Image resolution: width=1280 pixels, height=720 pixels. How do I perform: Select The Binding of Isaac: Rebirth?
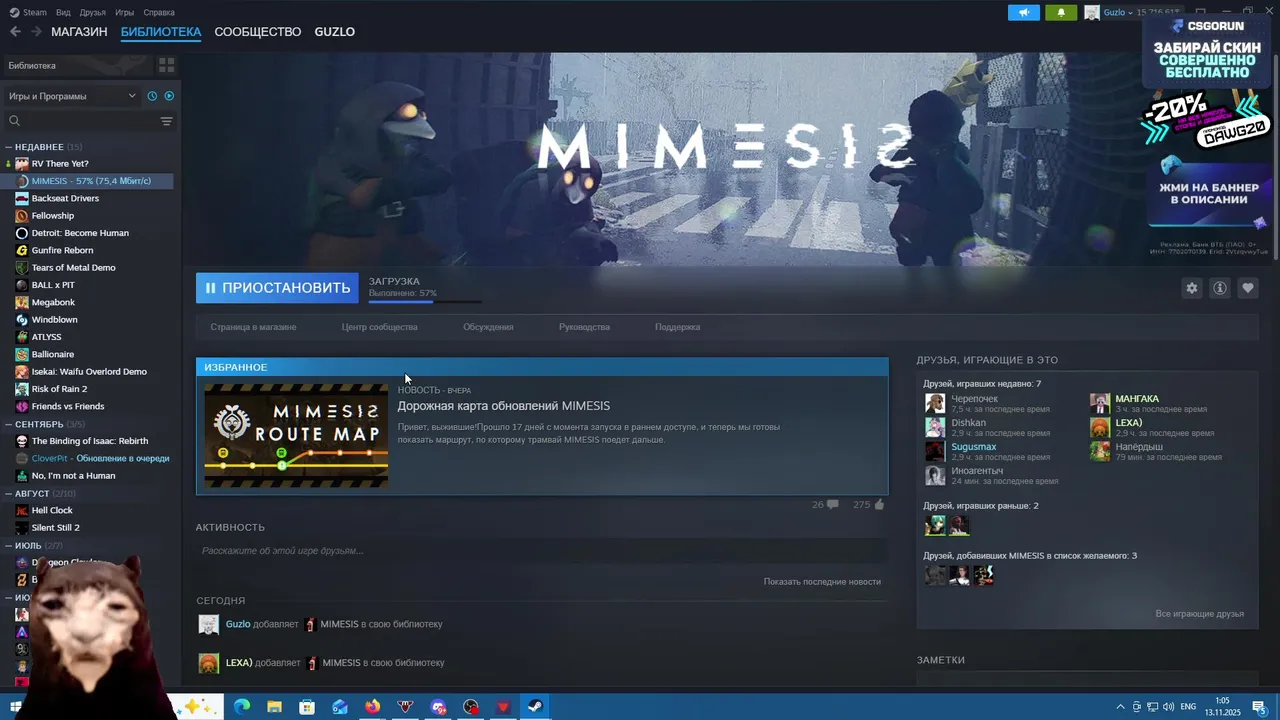[x=88, y=441]
